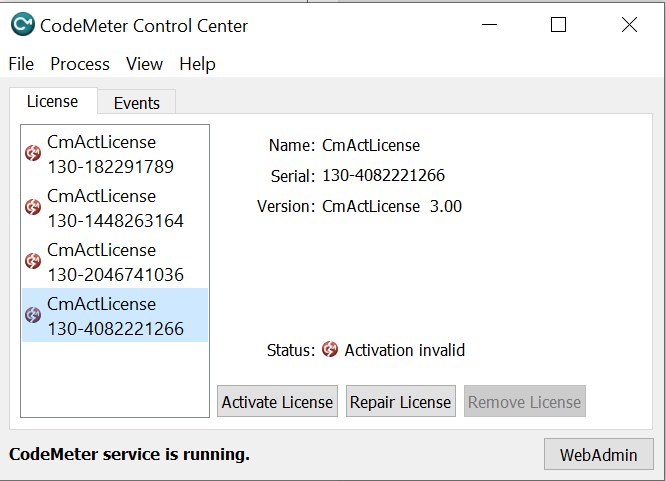Click status icon of selected license 130-4082221266
The width and height of the screenshot is (666, 481).
coord(33,315)
